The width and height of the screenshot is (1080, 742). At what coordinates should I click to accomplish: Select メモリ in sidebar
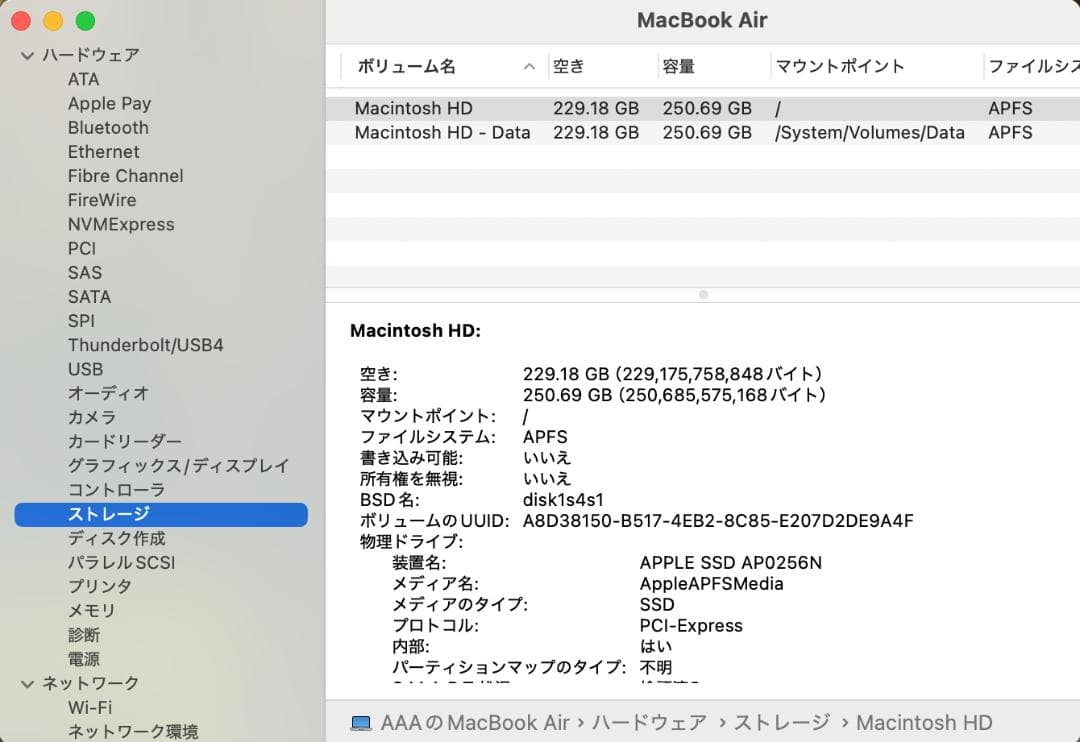point(92,610)
